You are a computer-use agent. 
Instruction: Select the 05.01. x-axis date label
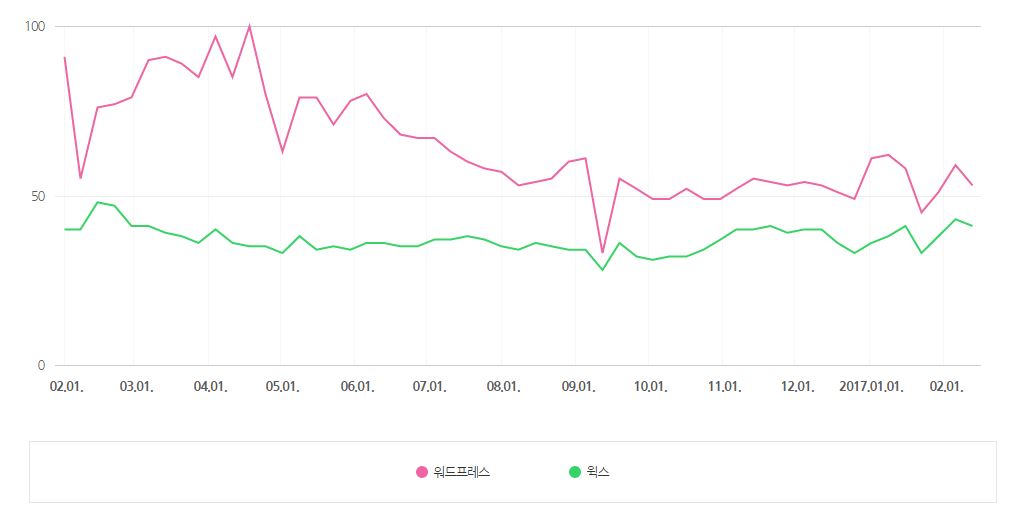pyautogui.click(x=284, y=387)
